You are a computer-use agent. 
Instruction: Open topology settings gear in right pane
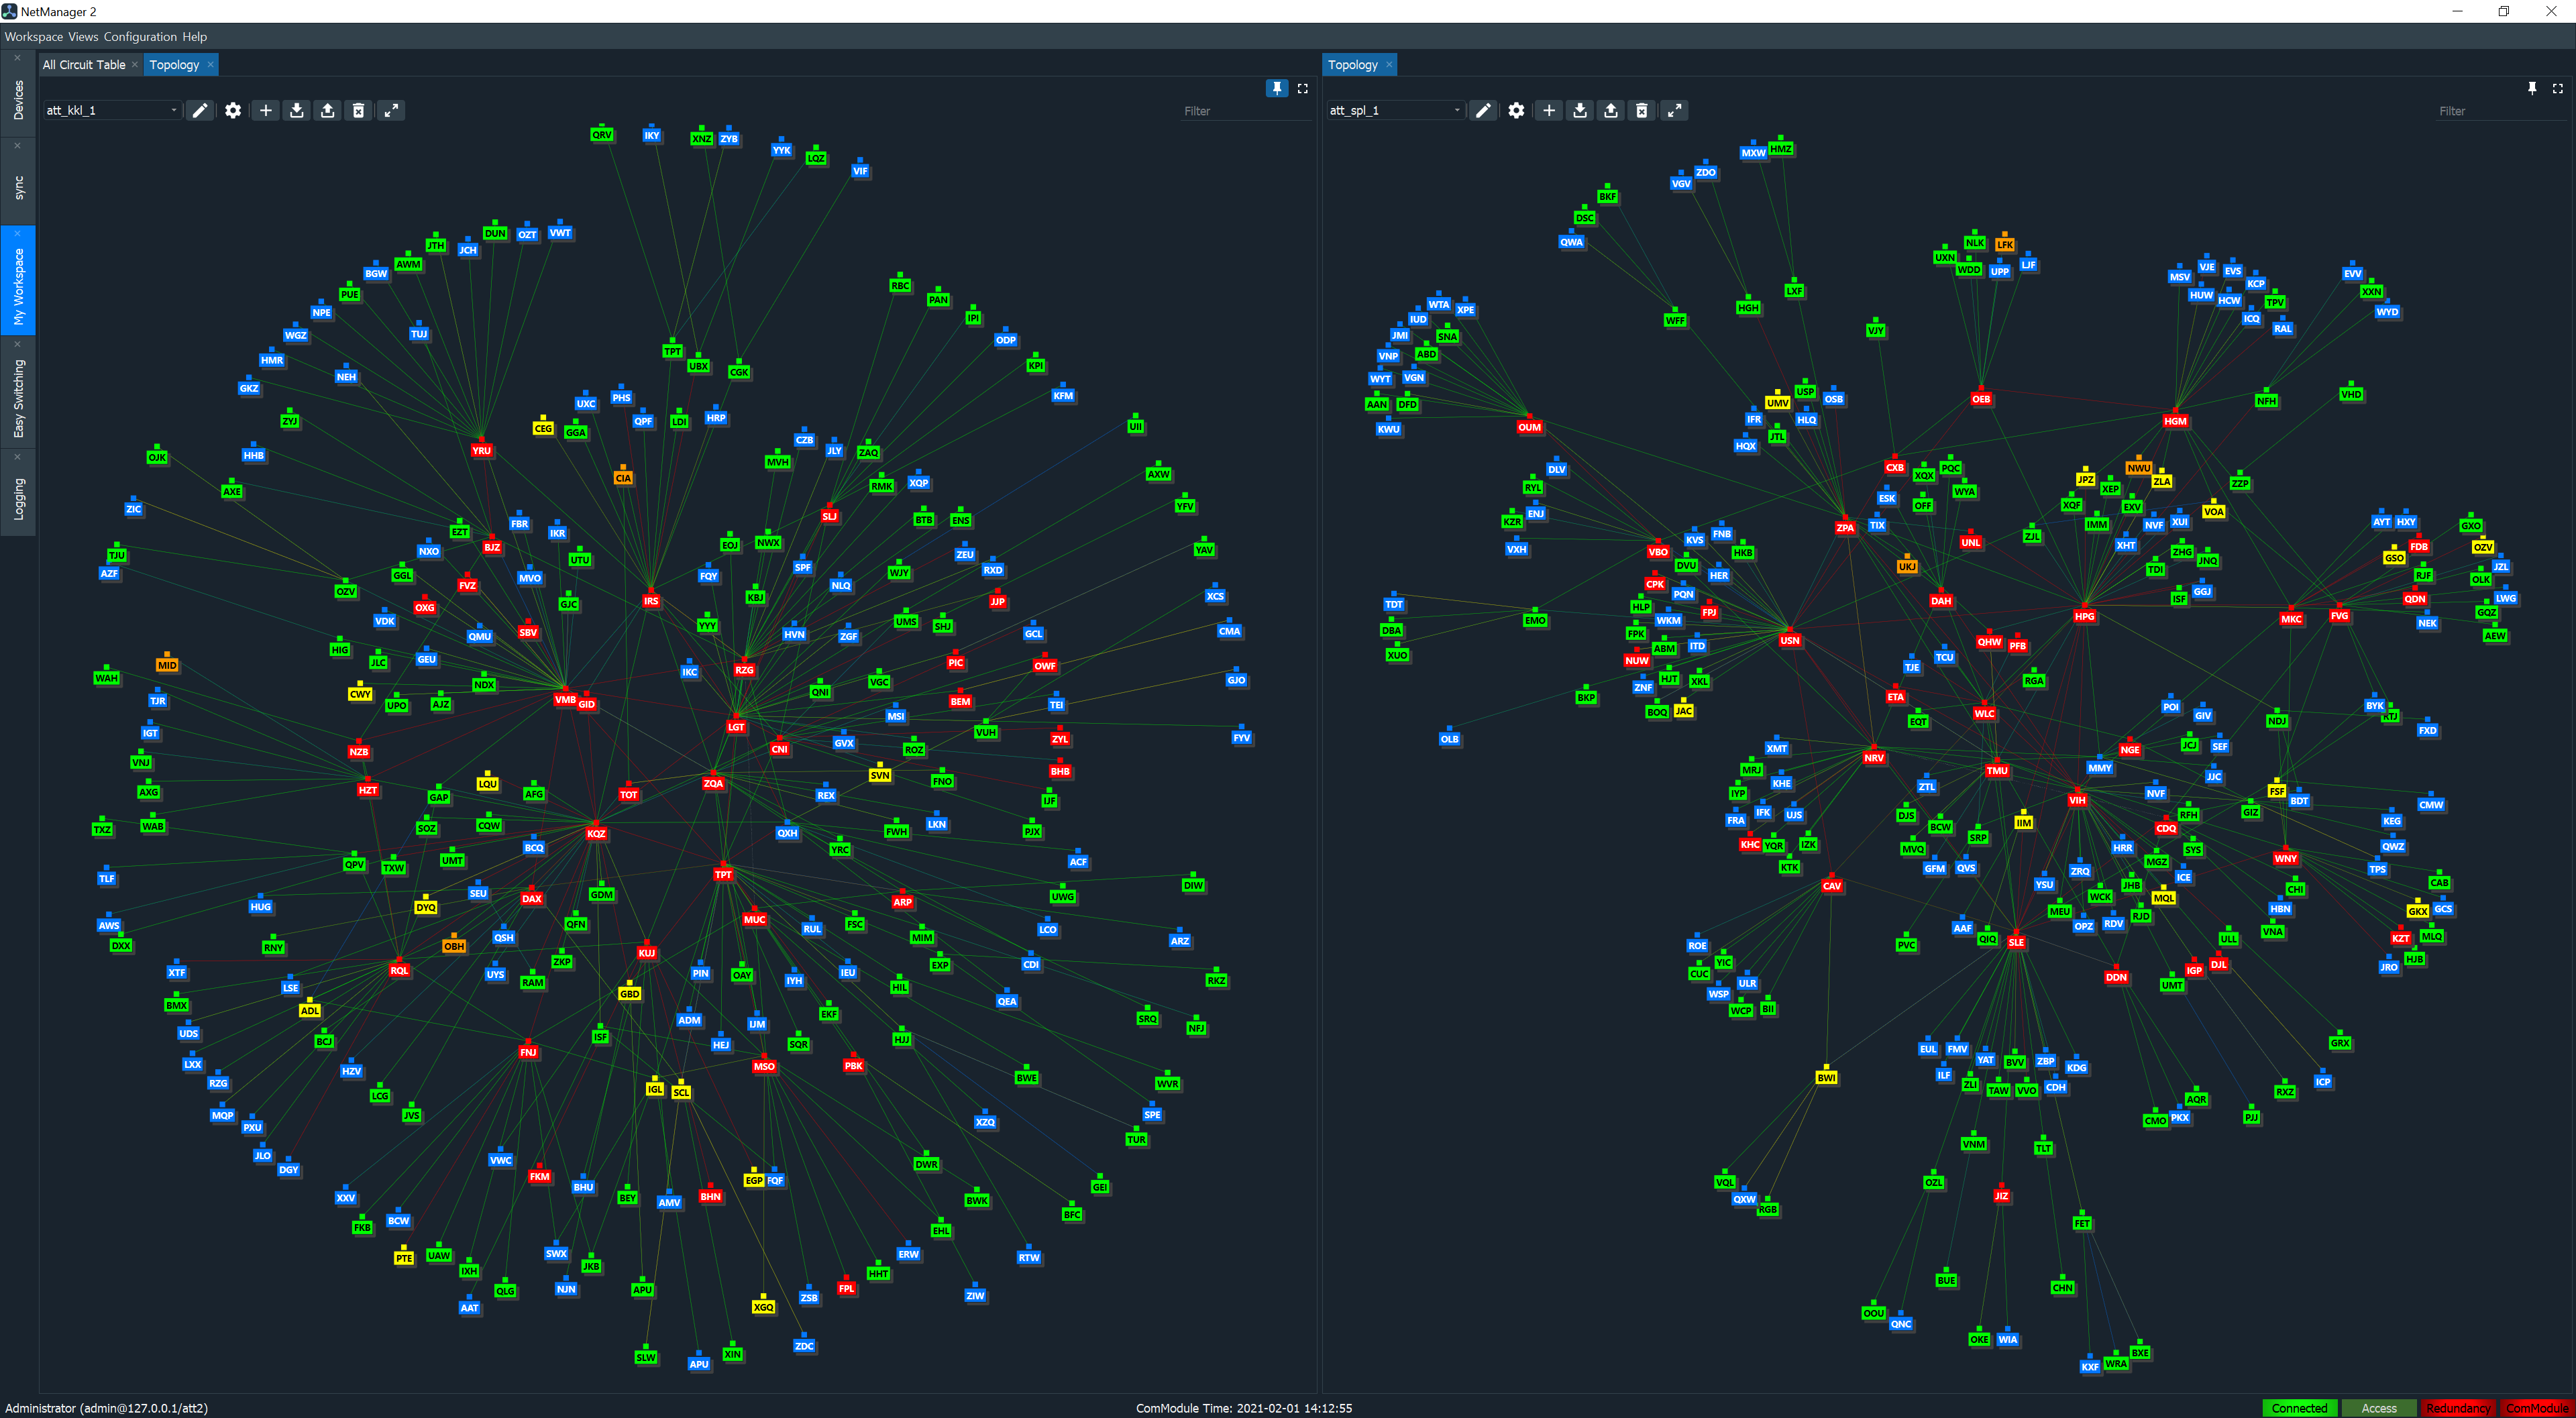click(1516, 111)
